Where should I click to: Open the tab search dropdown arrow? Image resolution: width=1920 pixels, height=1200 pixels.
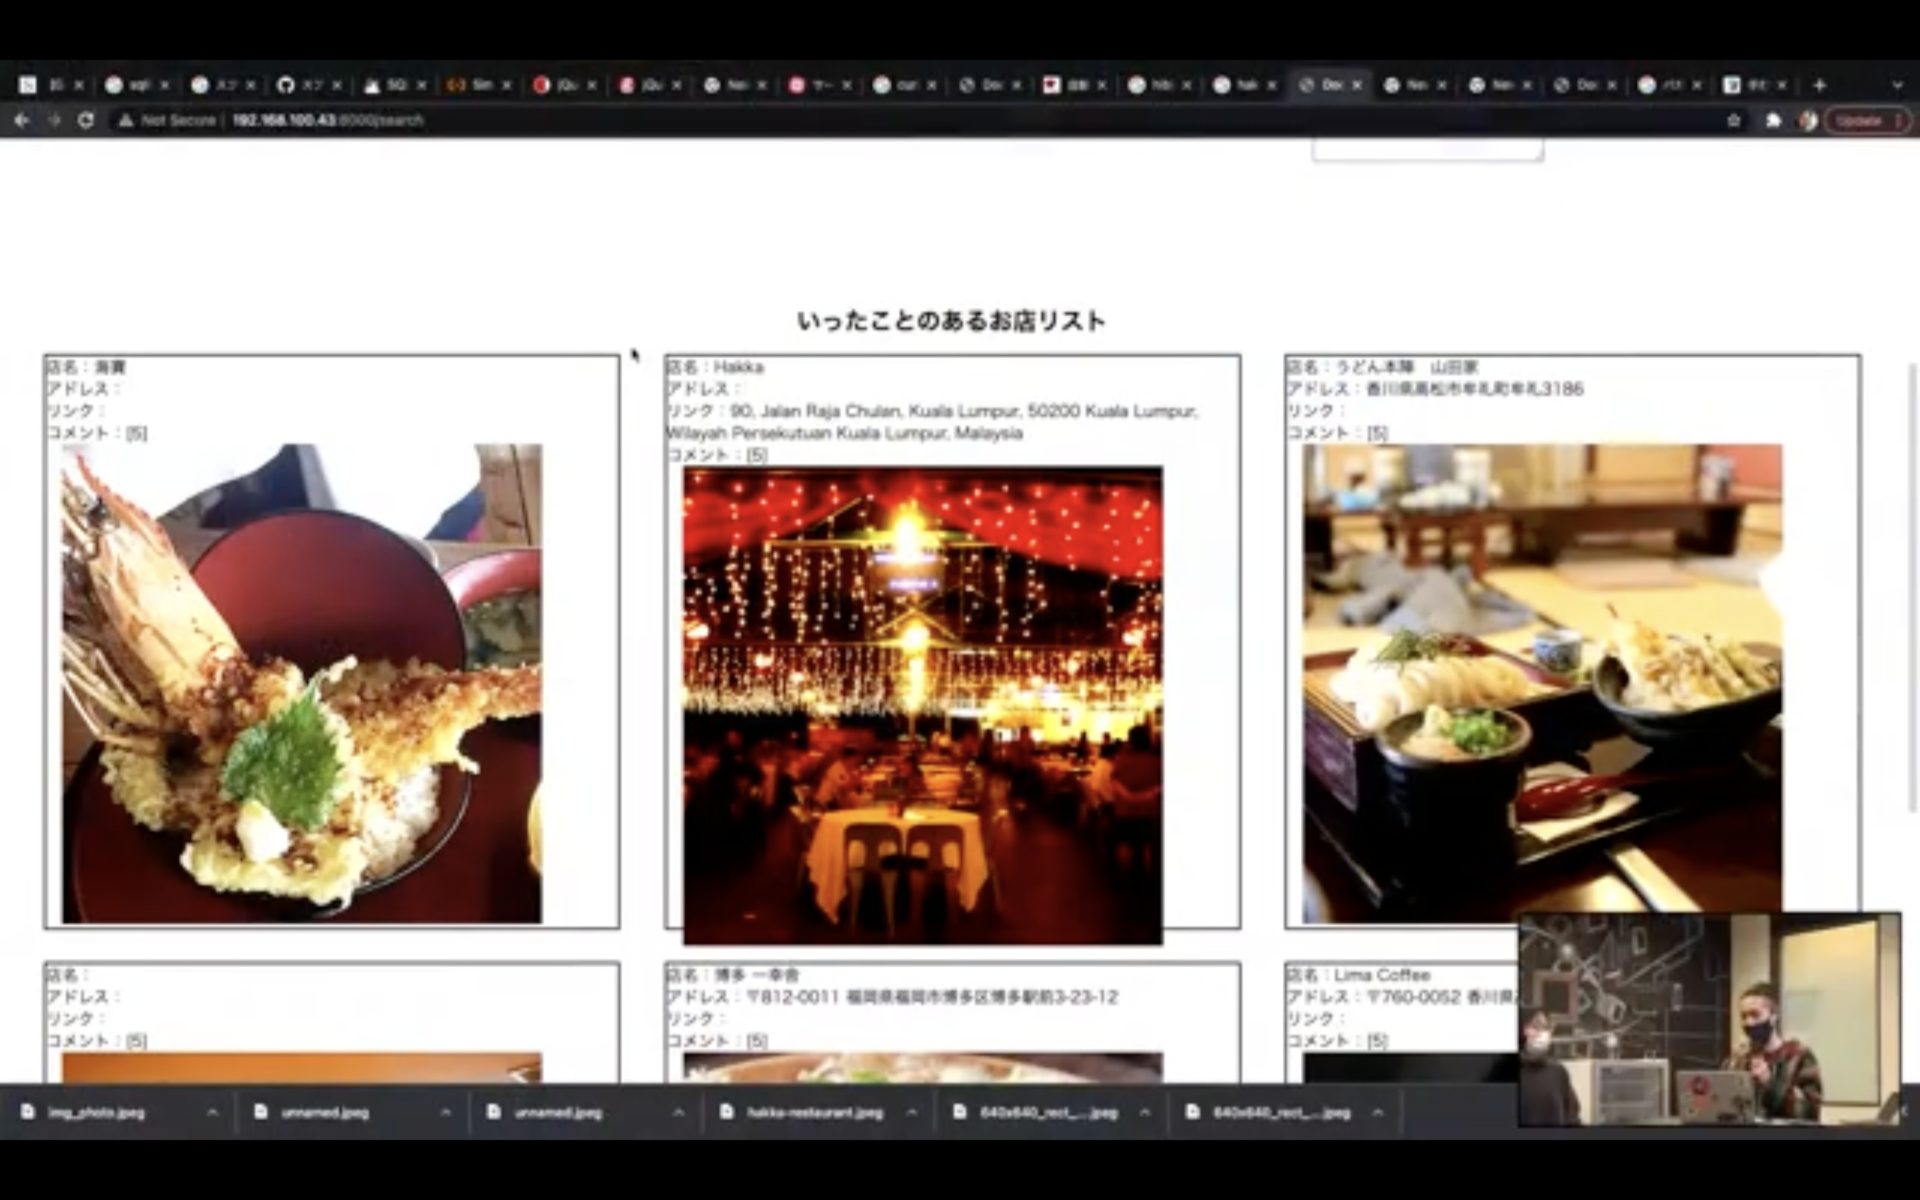tap(1897, 85)
